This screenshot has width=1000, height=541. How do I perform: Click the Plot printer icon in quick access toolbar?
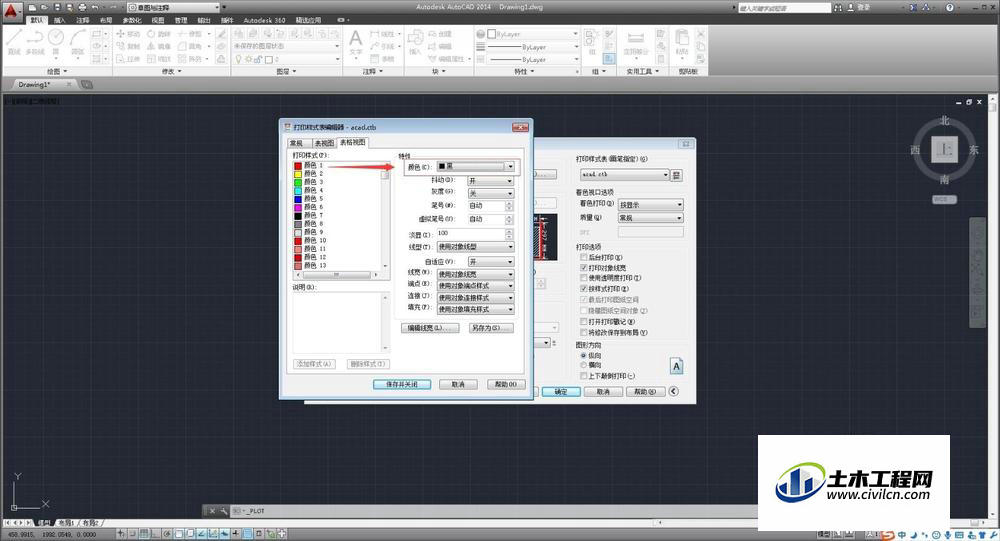pos(82,7)
